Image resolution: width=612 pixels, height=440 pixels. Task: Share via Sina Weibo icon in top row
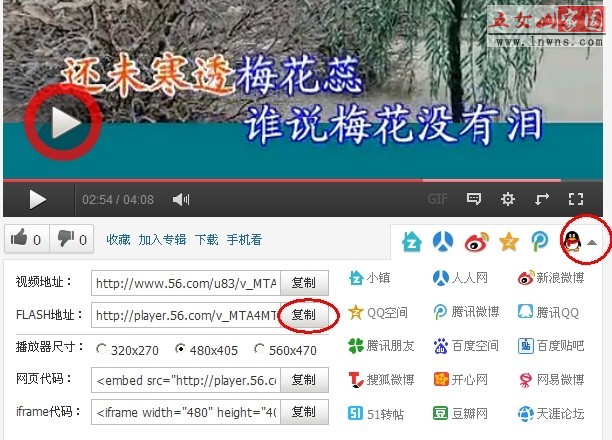477,241
